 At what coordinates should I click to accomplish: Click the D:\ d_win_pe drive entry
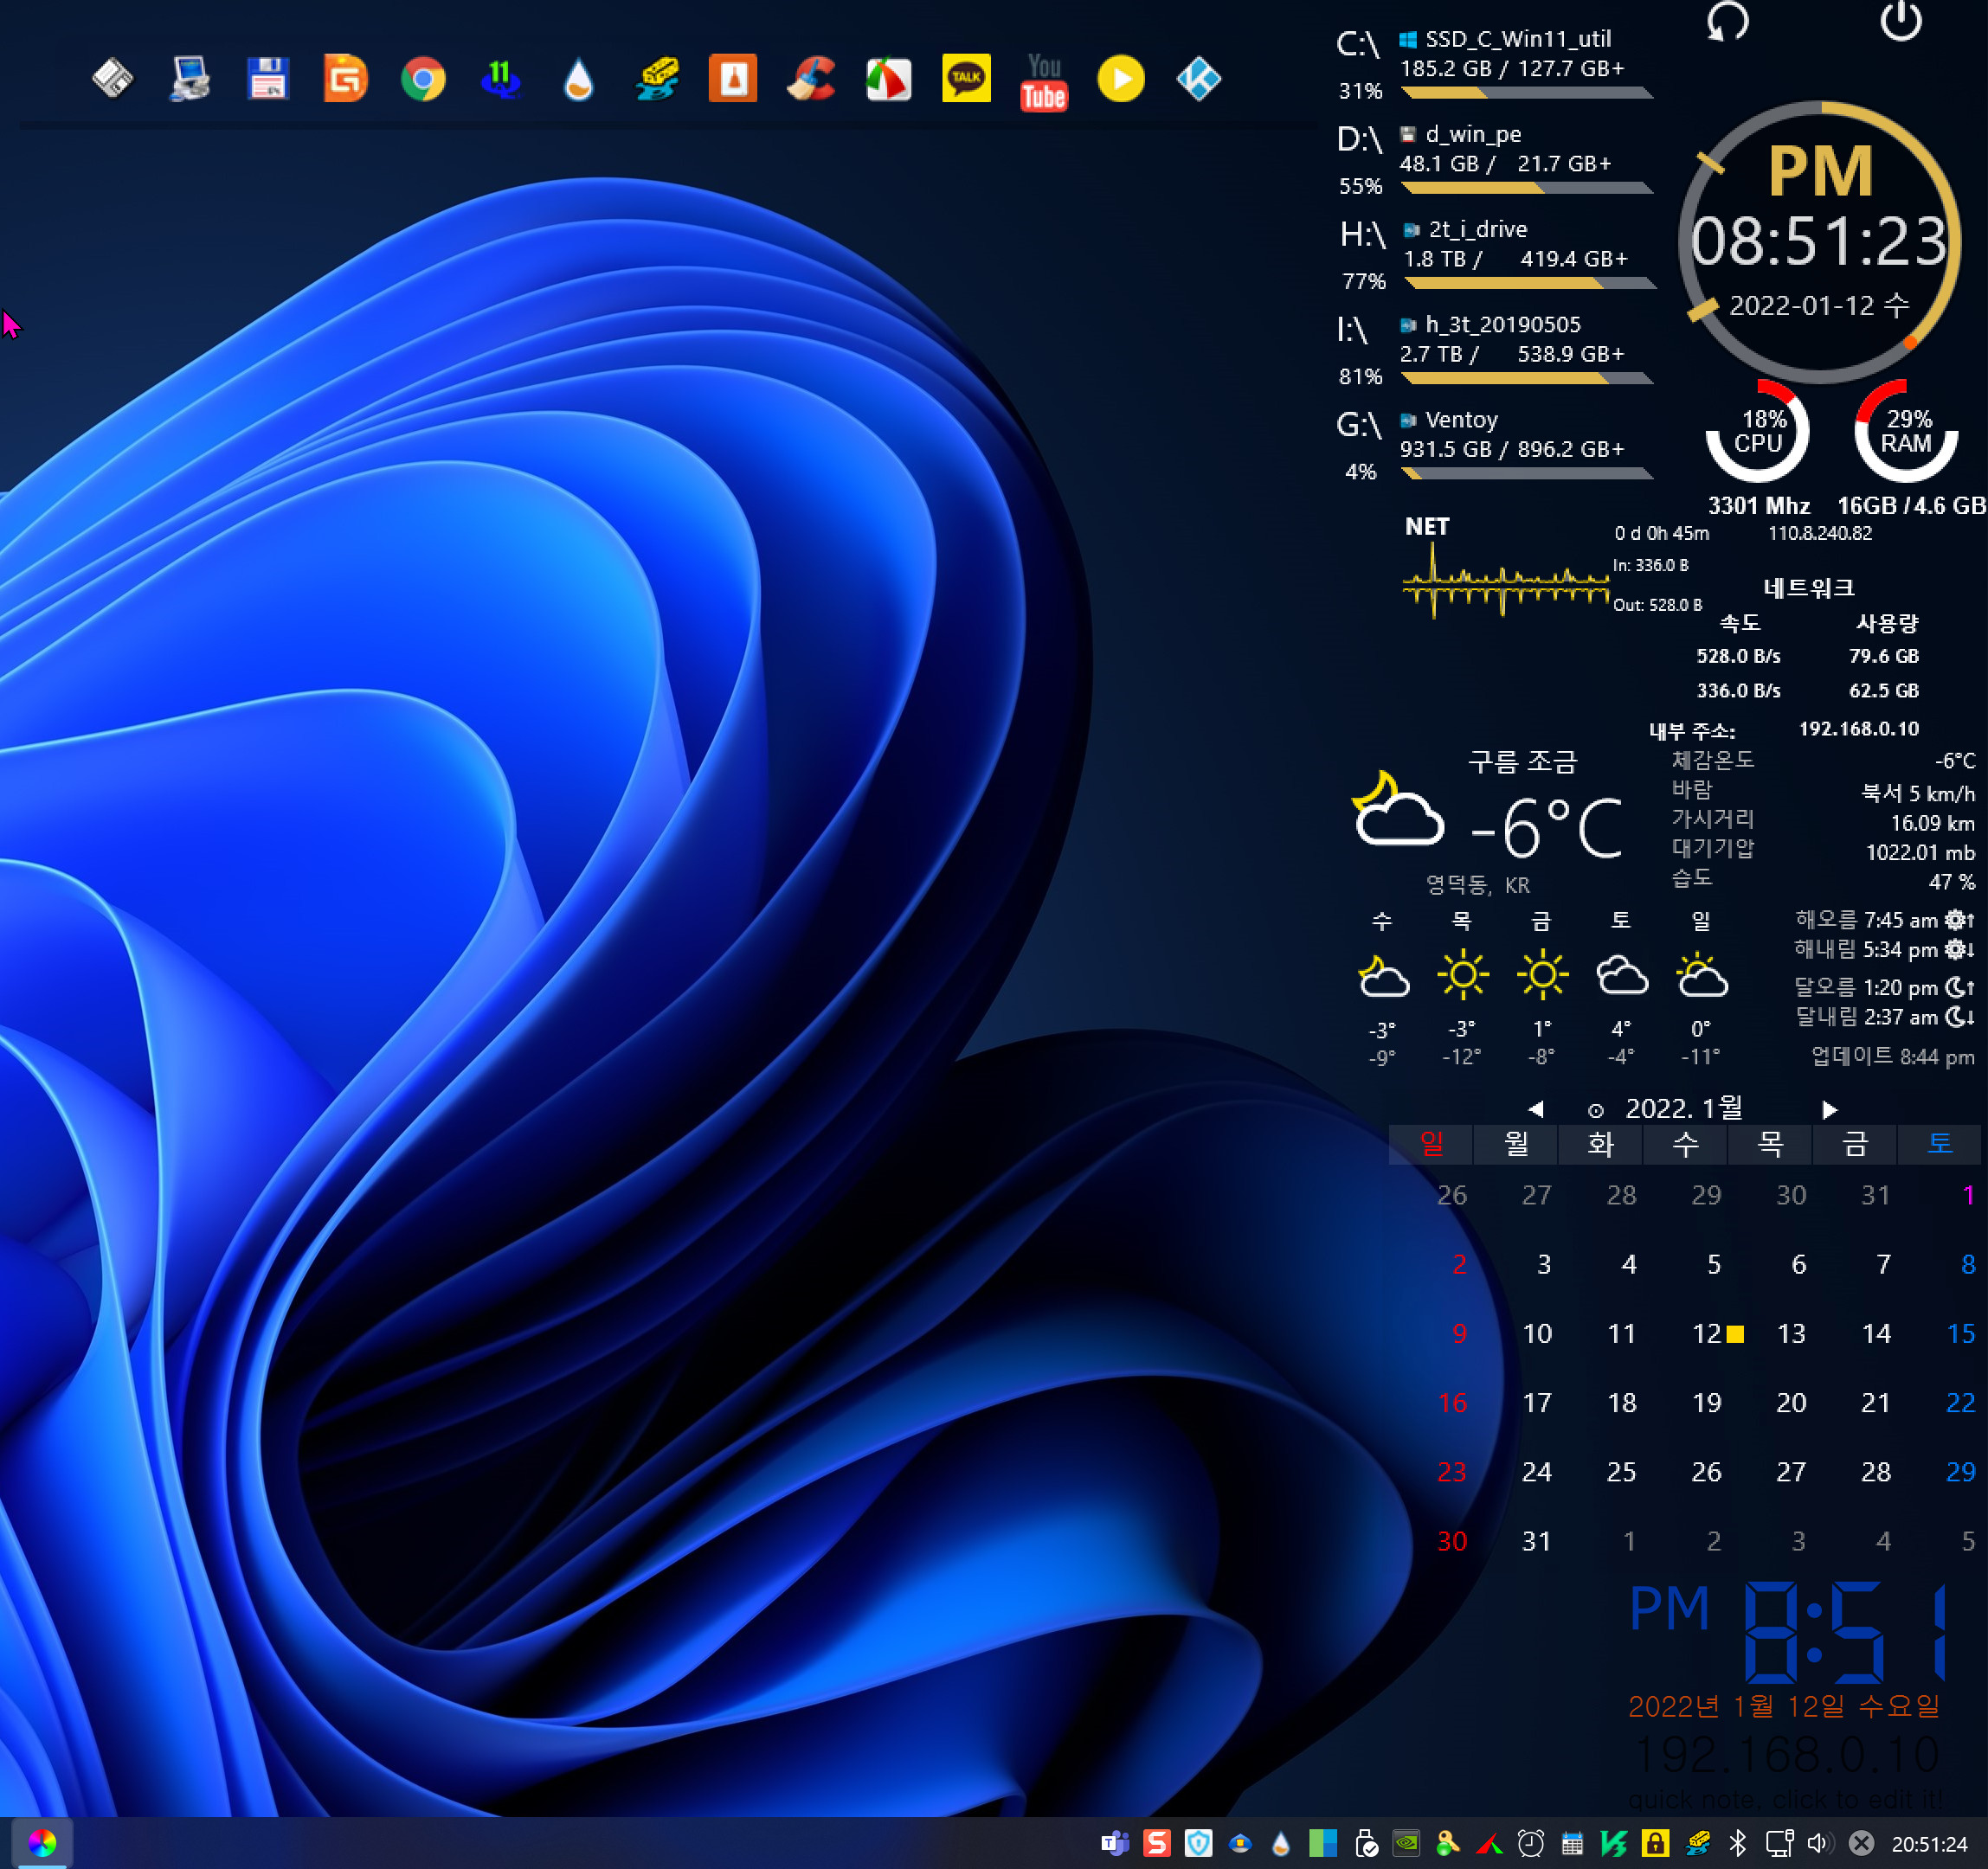coord(1494,160)
